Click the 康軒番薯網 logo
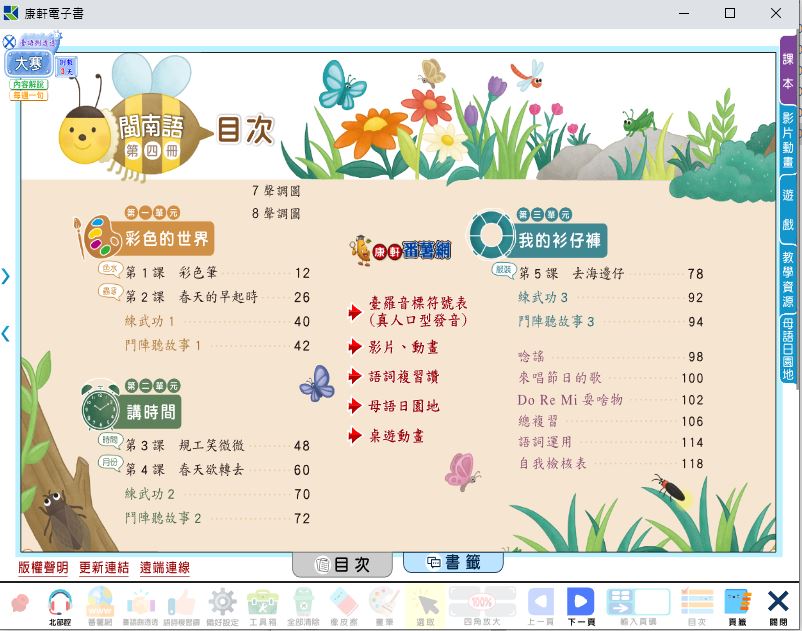This screenshot has height=631, width=802. click(x=401, y=251)
